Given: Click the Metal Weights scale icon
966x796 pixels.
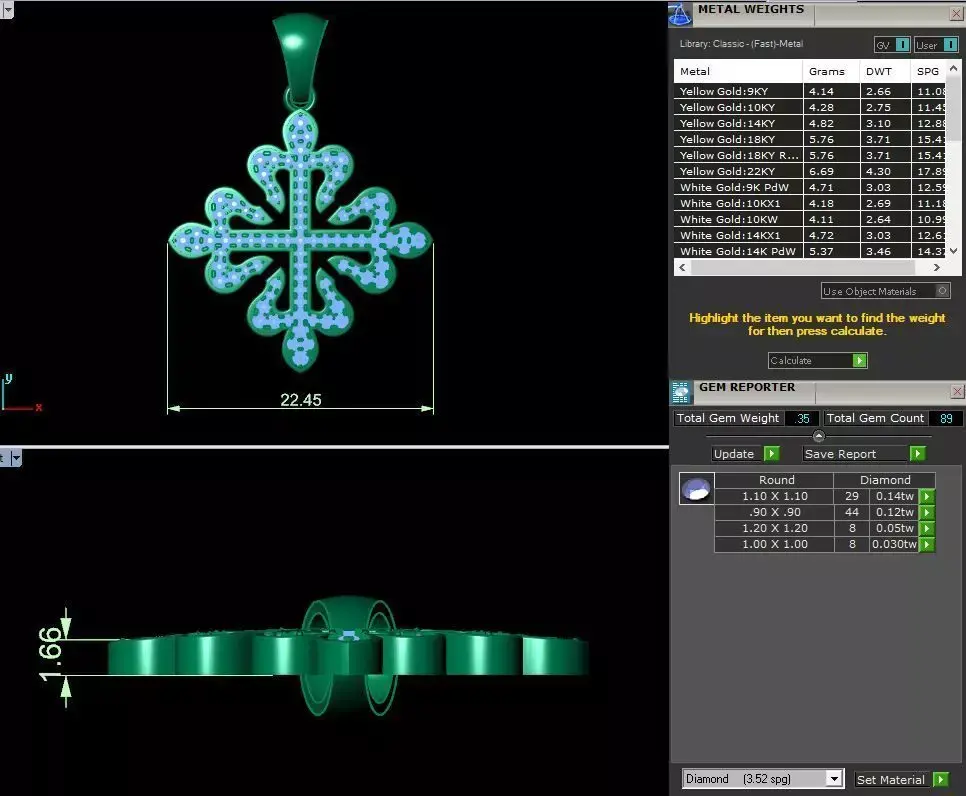Looking at the screenshot, I should click(x=681, y=13).
